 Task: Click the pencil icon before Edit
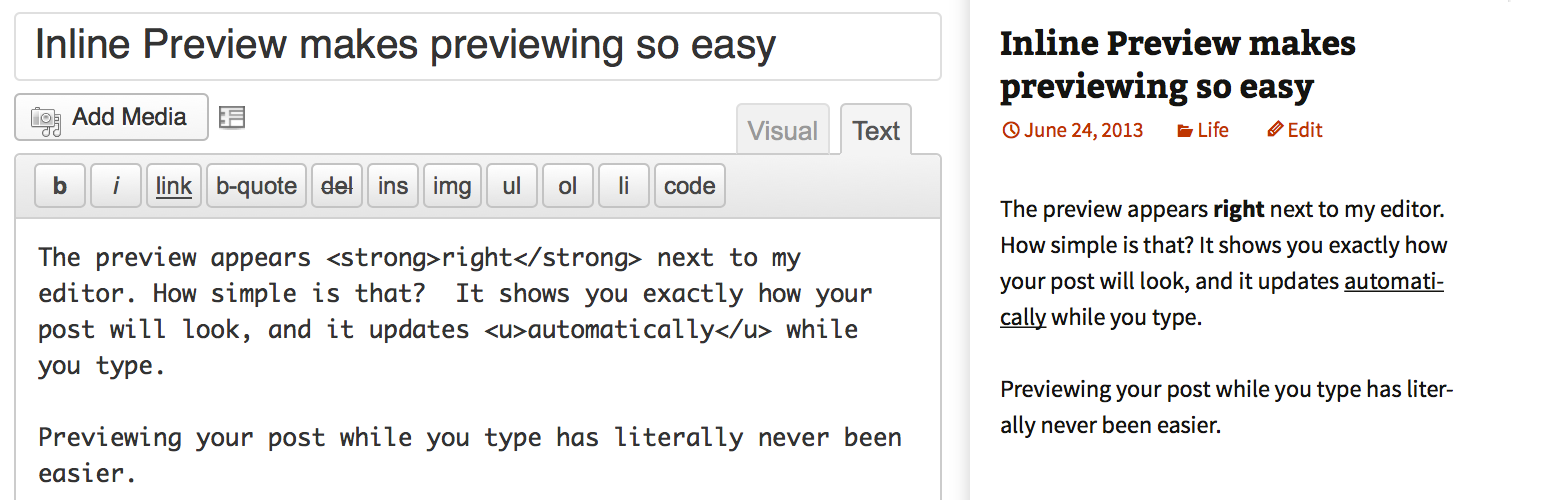[1275, 130]
